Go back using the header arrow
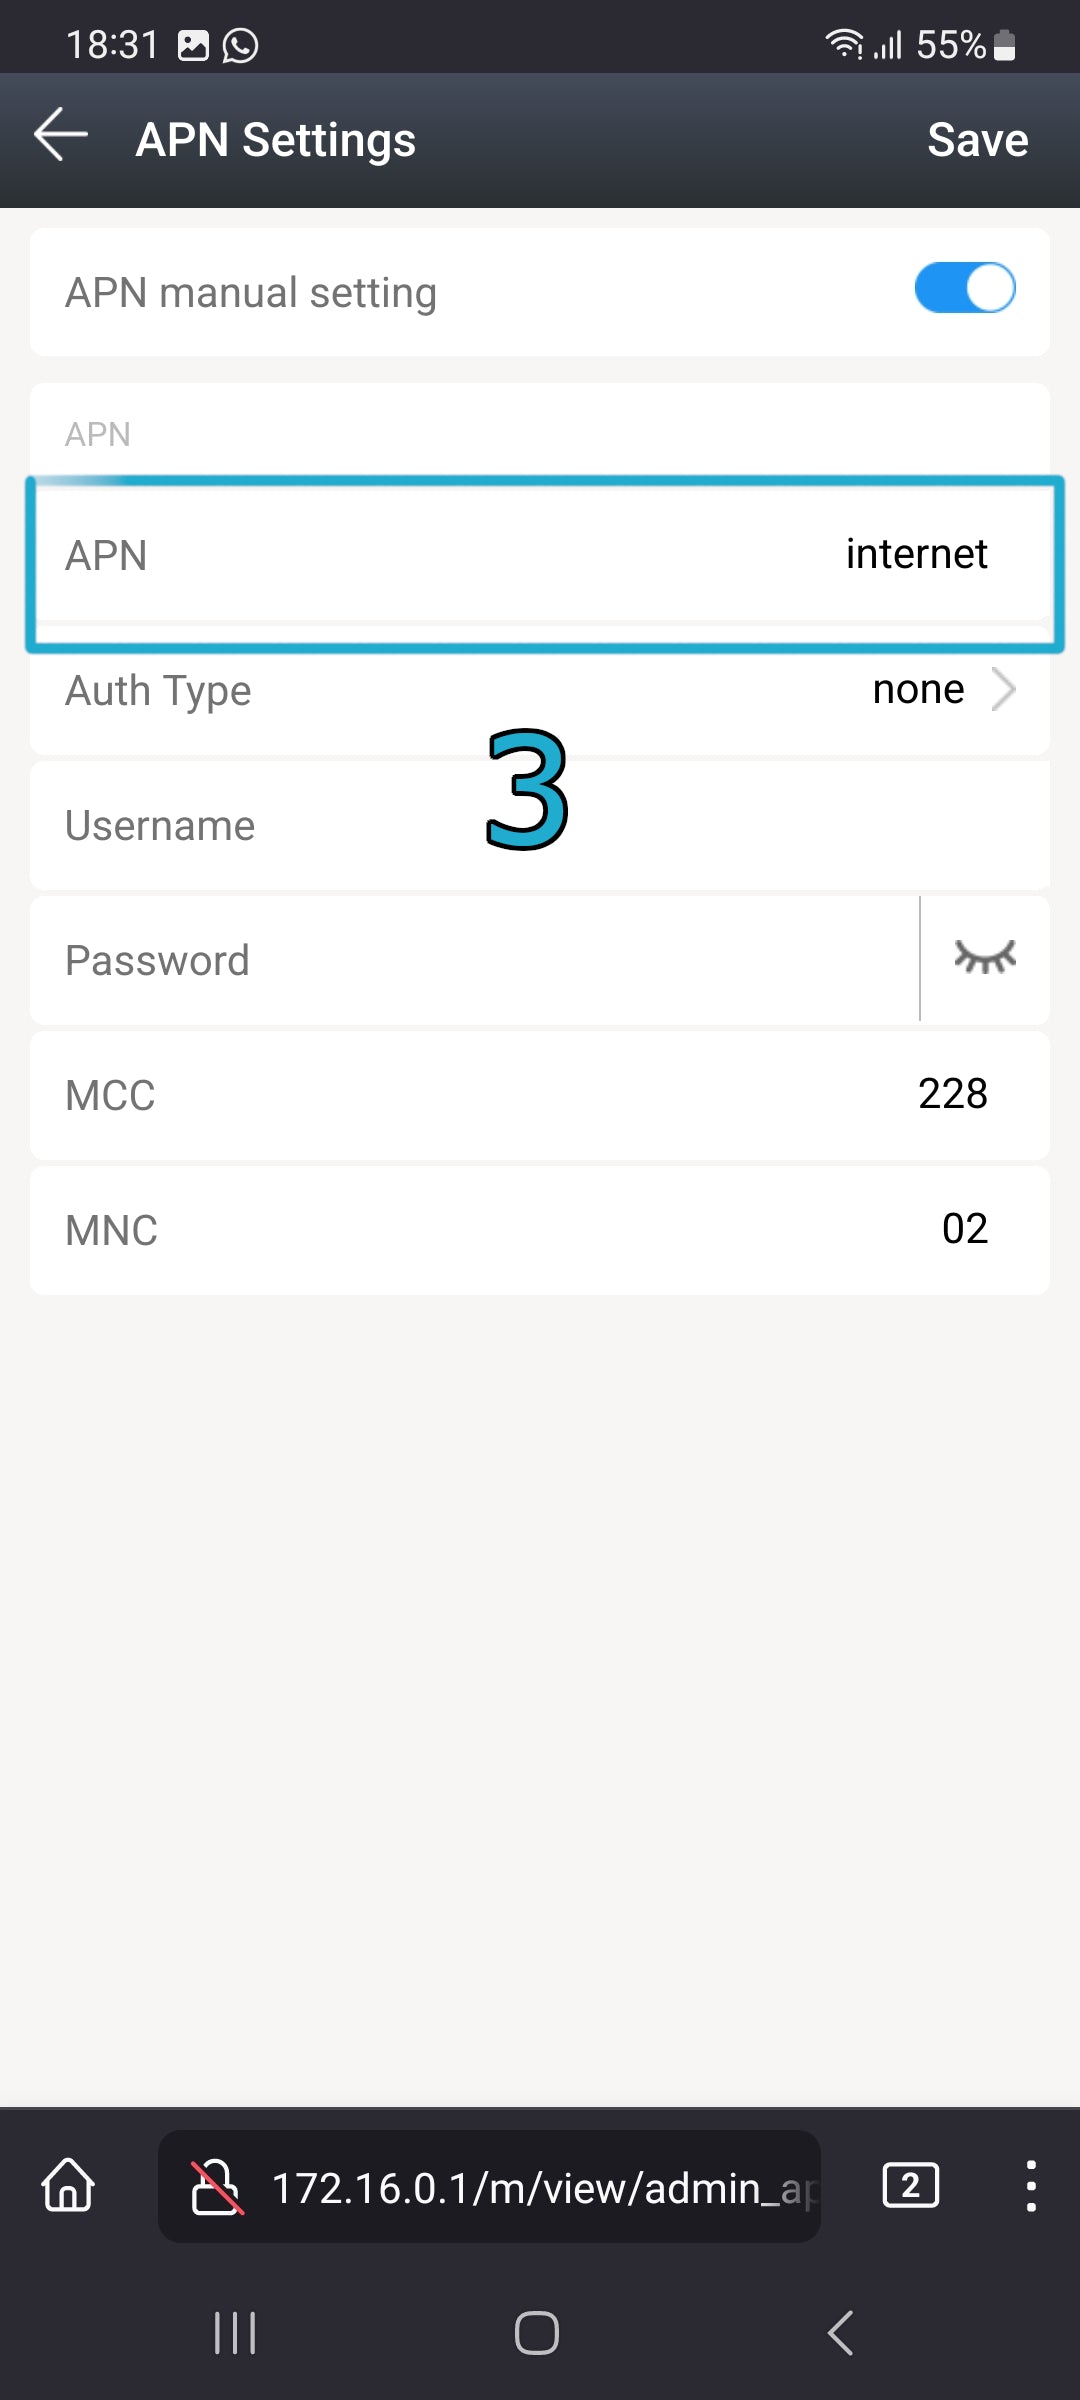 [61, 135]
